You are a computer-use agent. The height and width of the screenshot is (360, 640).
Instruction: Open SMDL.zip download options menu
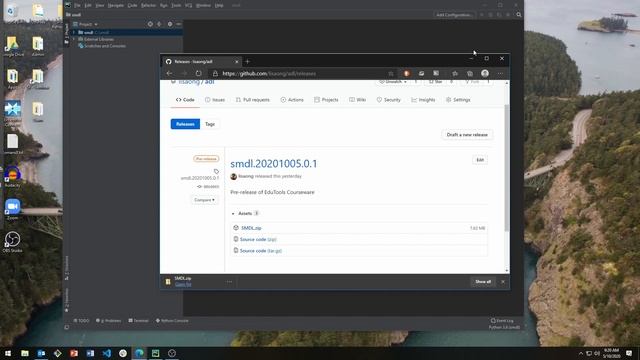coord(229,282)
